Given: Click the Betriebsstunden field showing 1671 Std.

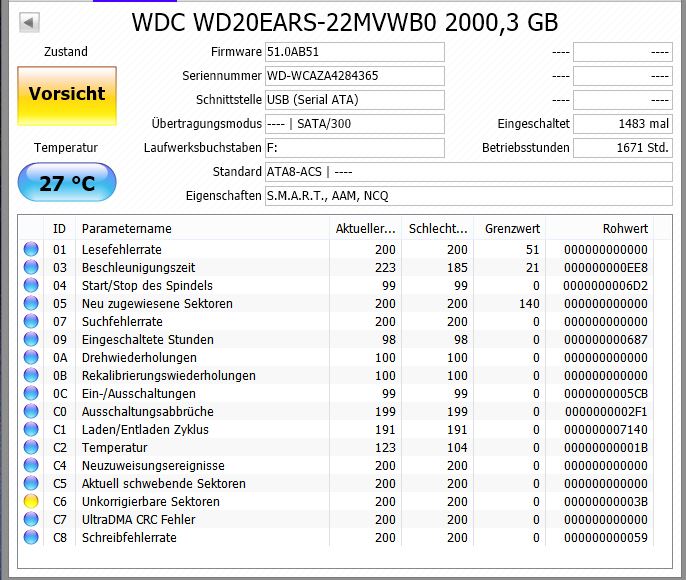Looking at the screenshot, I should click(623, 148).
